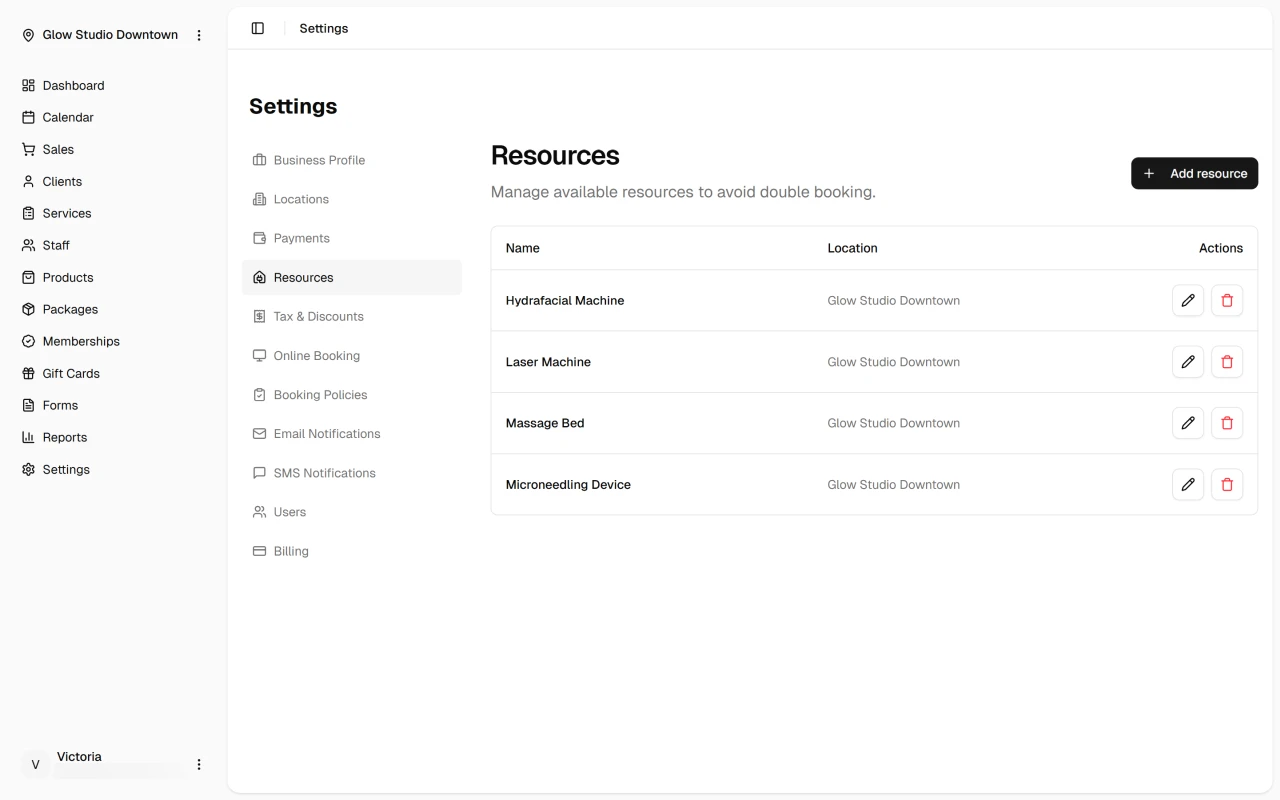The image size is (1280, 800).
Task: Open the Packages page
Action: pyautogui.click(x=113, y=309)
